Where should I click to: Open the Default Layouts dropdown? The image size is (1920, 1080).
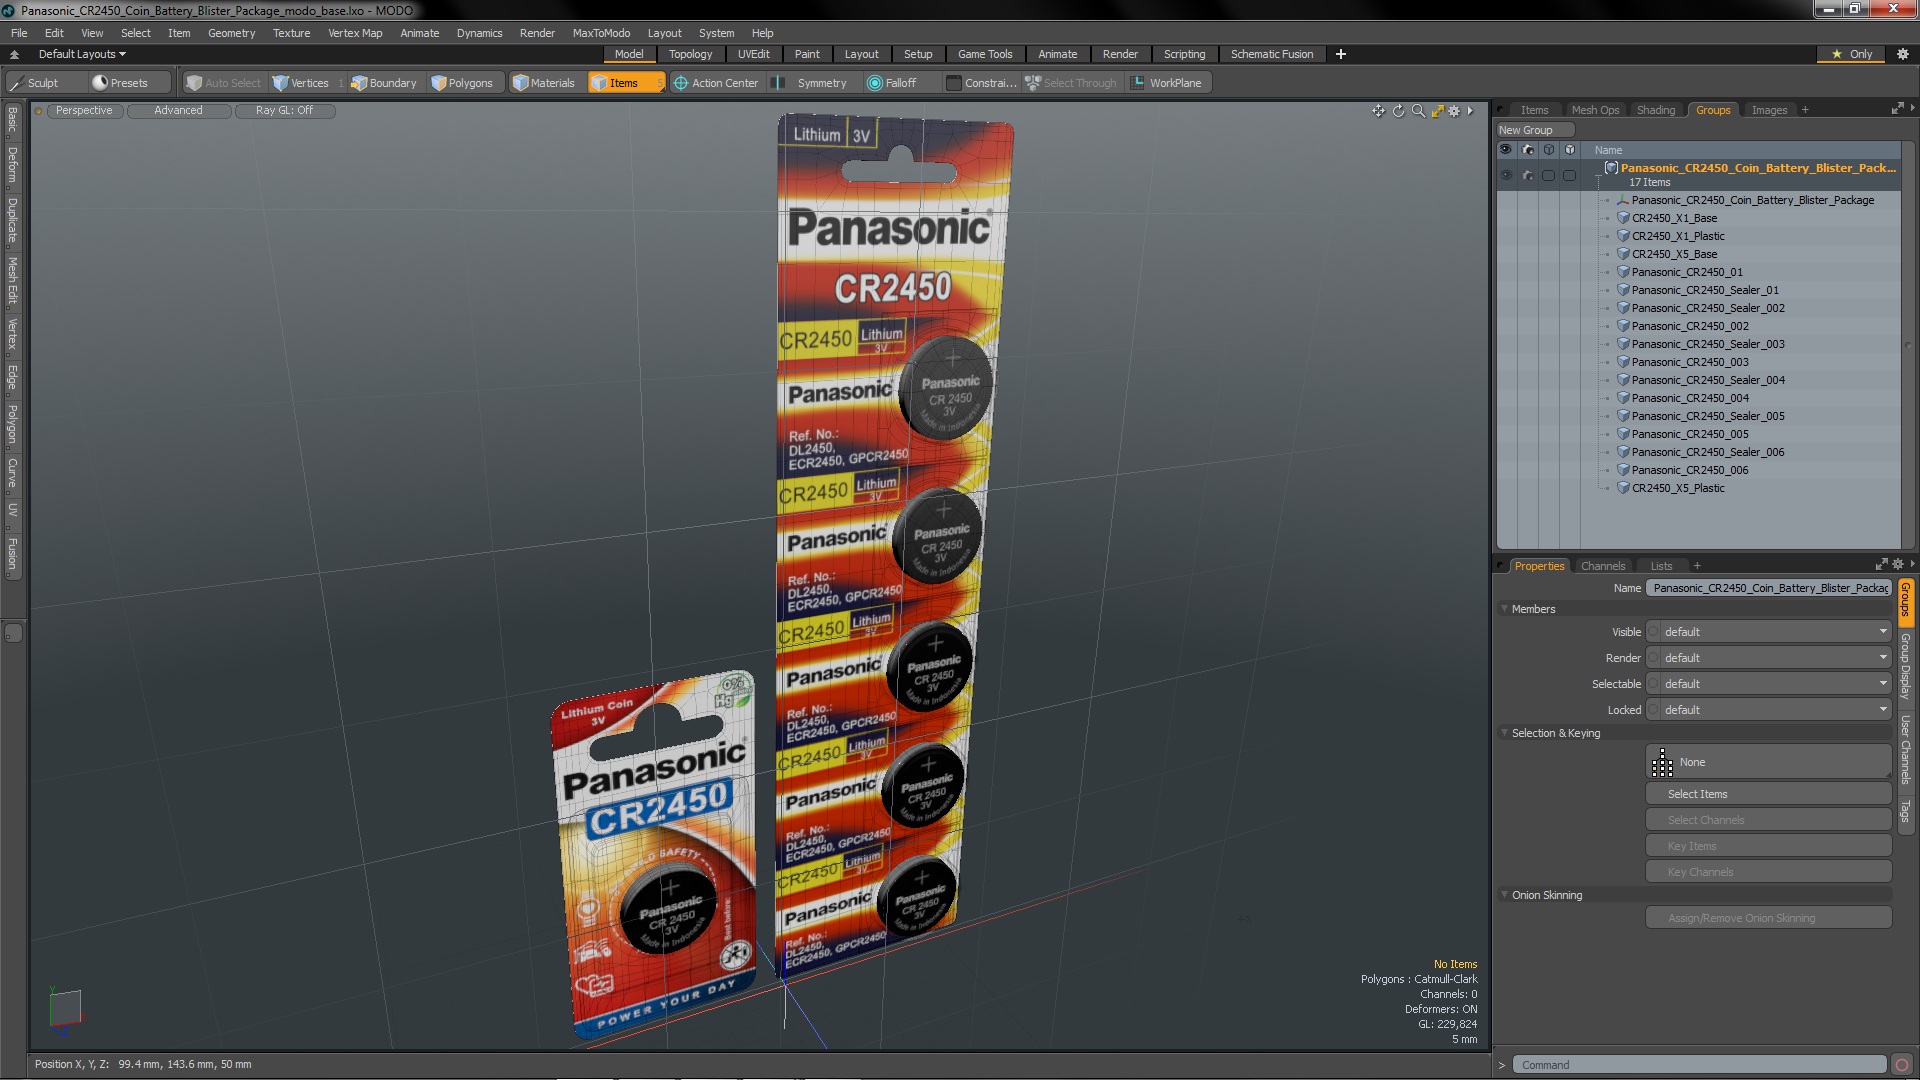click(x=82, y=54)
